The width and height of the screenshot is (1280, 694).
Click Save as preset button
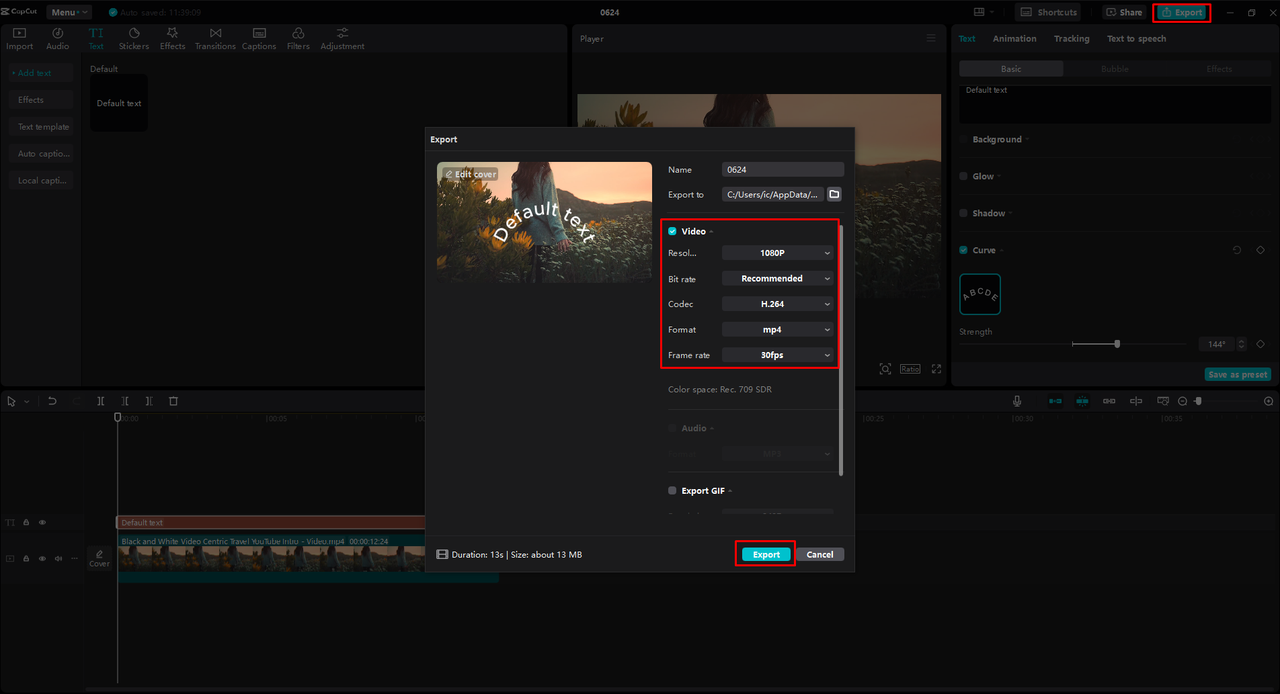(1238, 374)
